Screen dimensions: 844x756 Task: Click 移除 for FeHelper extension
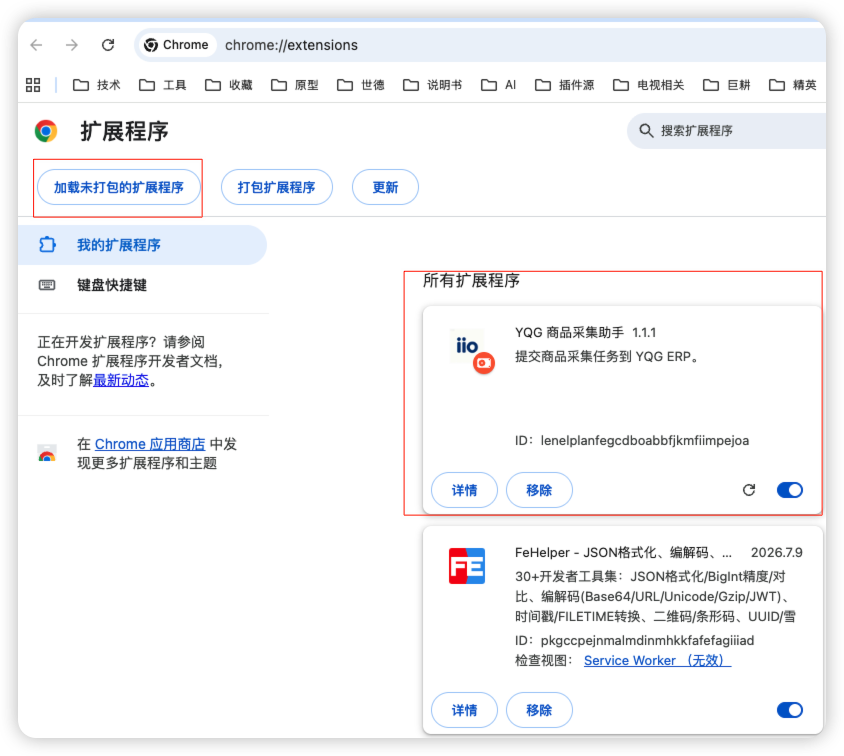click(539, 710)
